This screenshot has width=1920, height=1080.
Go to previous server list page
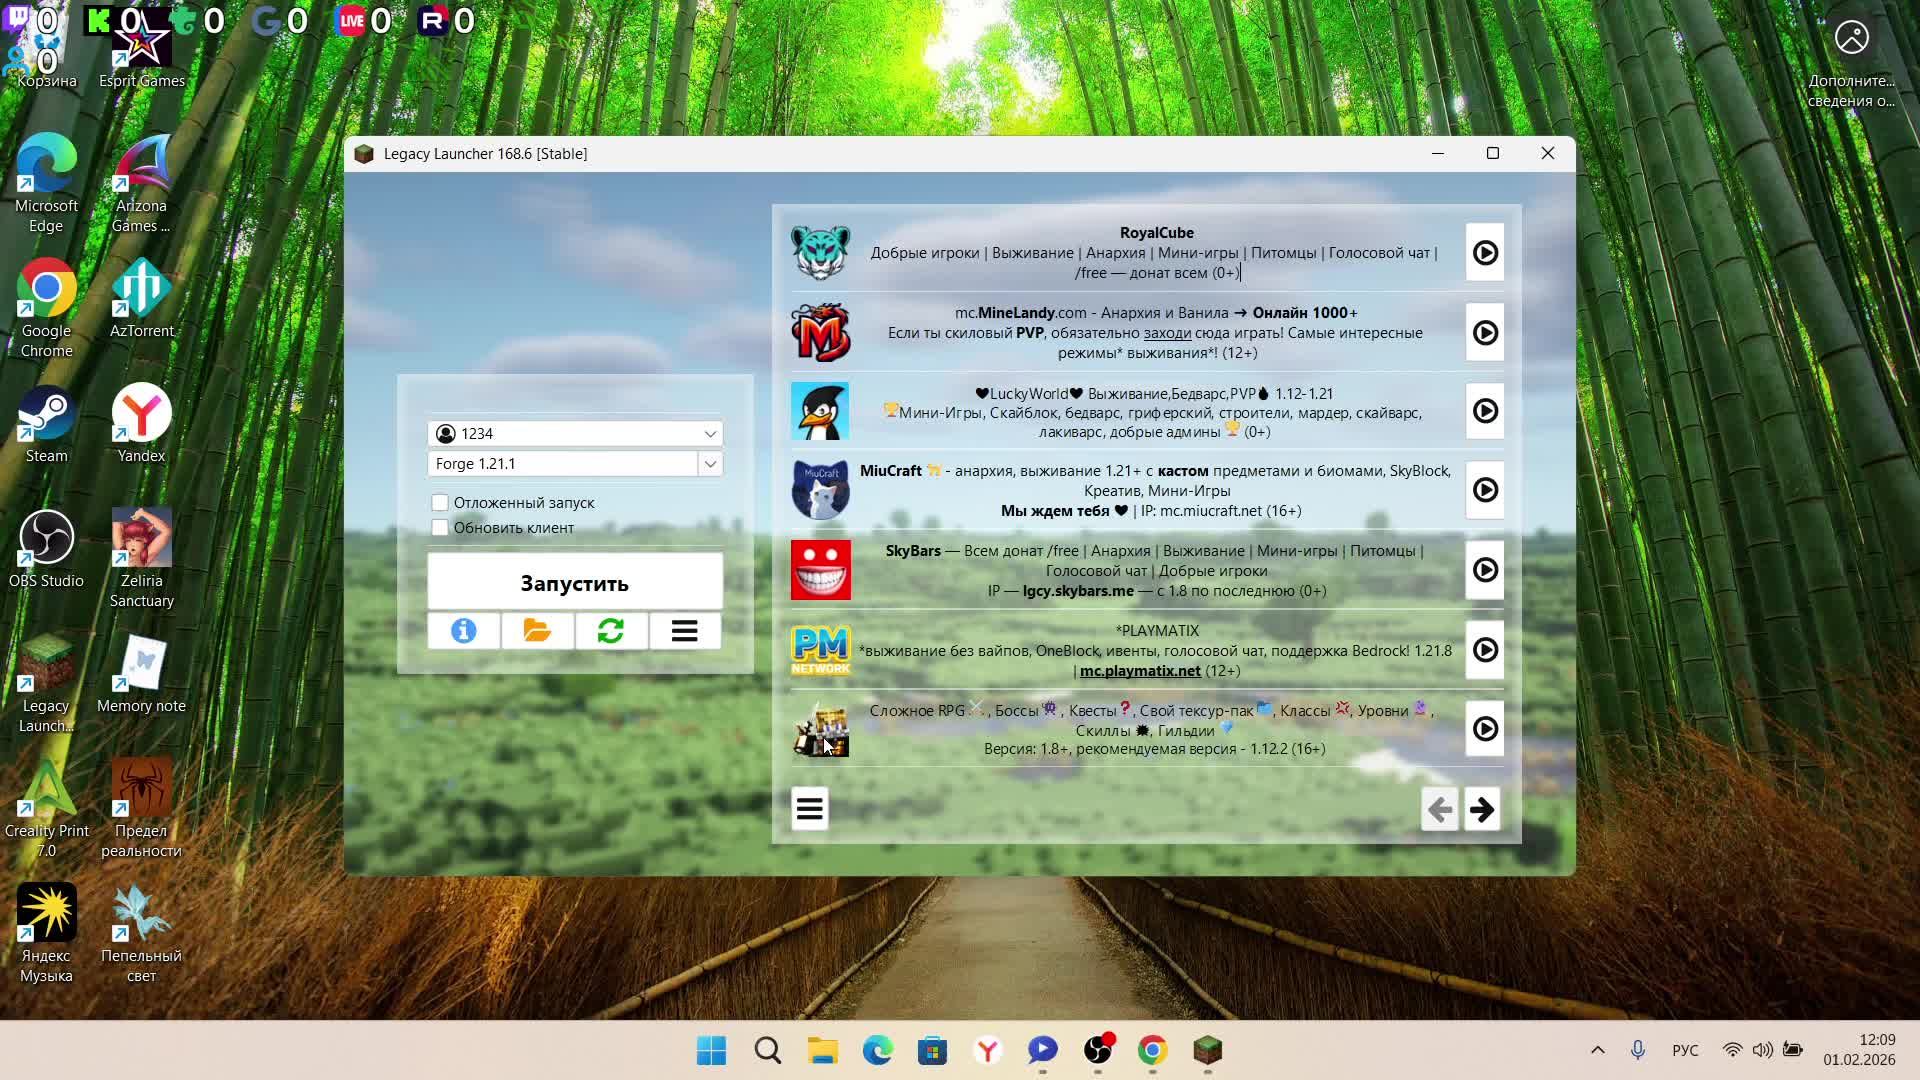[1439, 809]
